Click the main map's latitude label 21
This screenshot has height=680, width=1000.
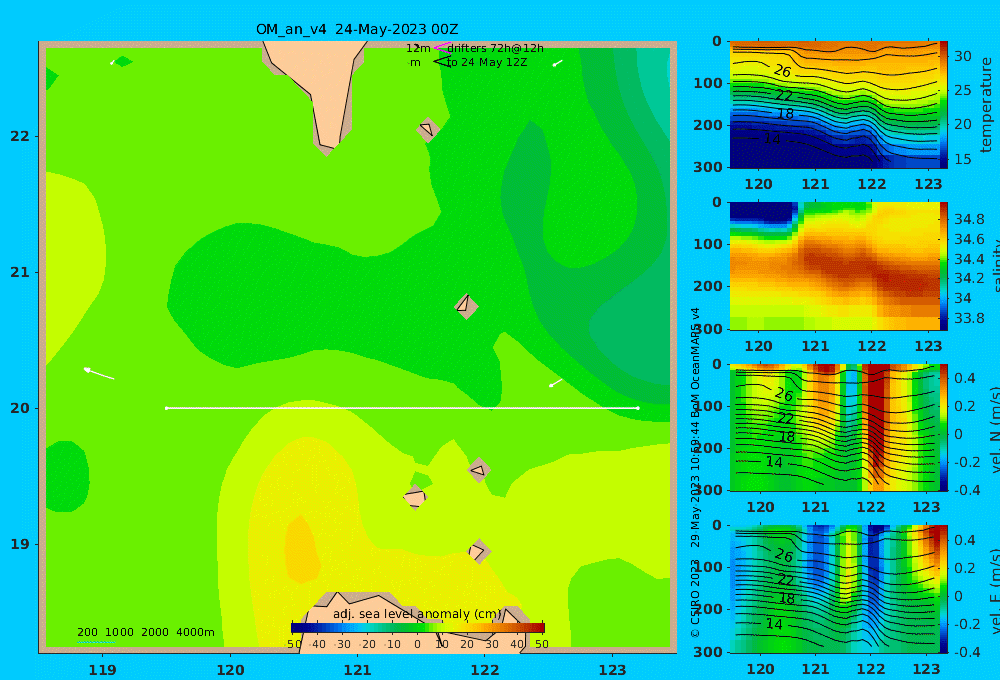point(20,272)
